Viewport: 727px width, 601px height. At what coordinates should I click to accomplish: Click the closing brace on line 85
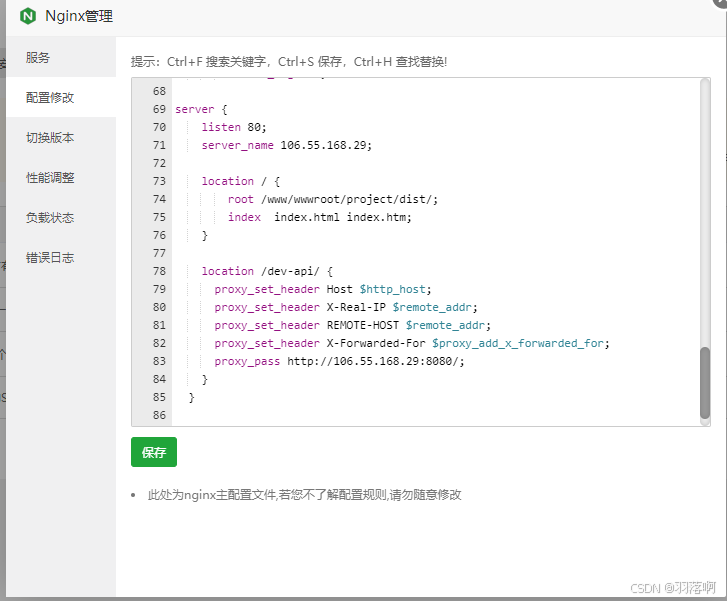(x=191, y=397)
